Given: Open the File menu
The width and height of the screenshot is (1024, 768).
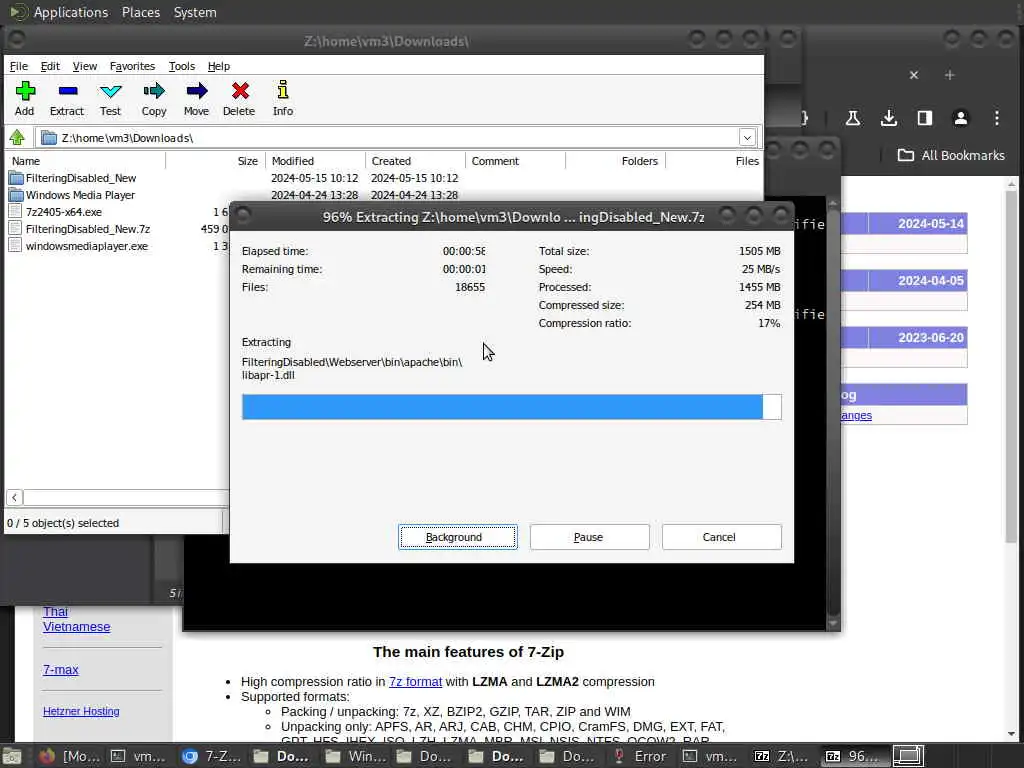Looking at the screenshot, I should 19,66.
